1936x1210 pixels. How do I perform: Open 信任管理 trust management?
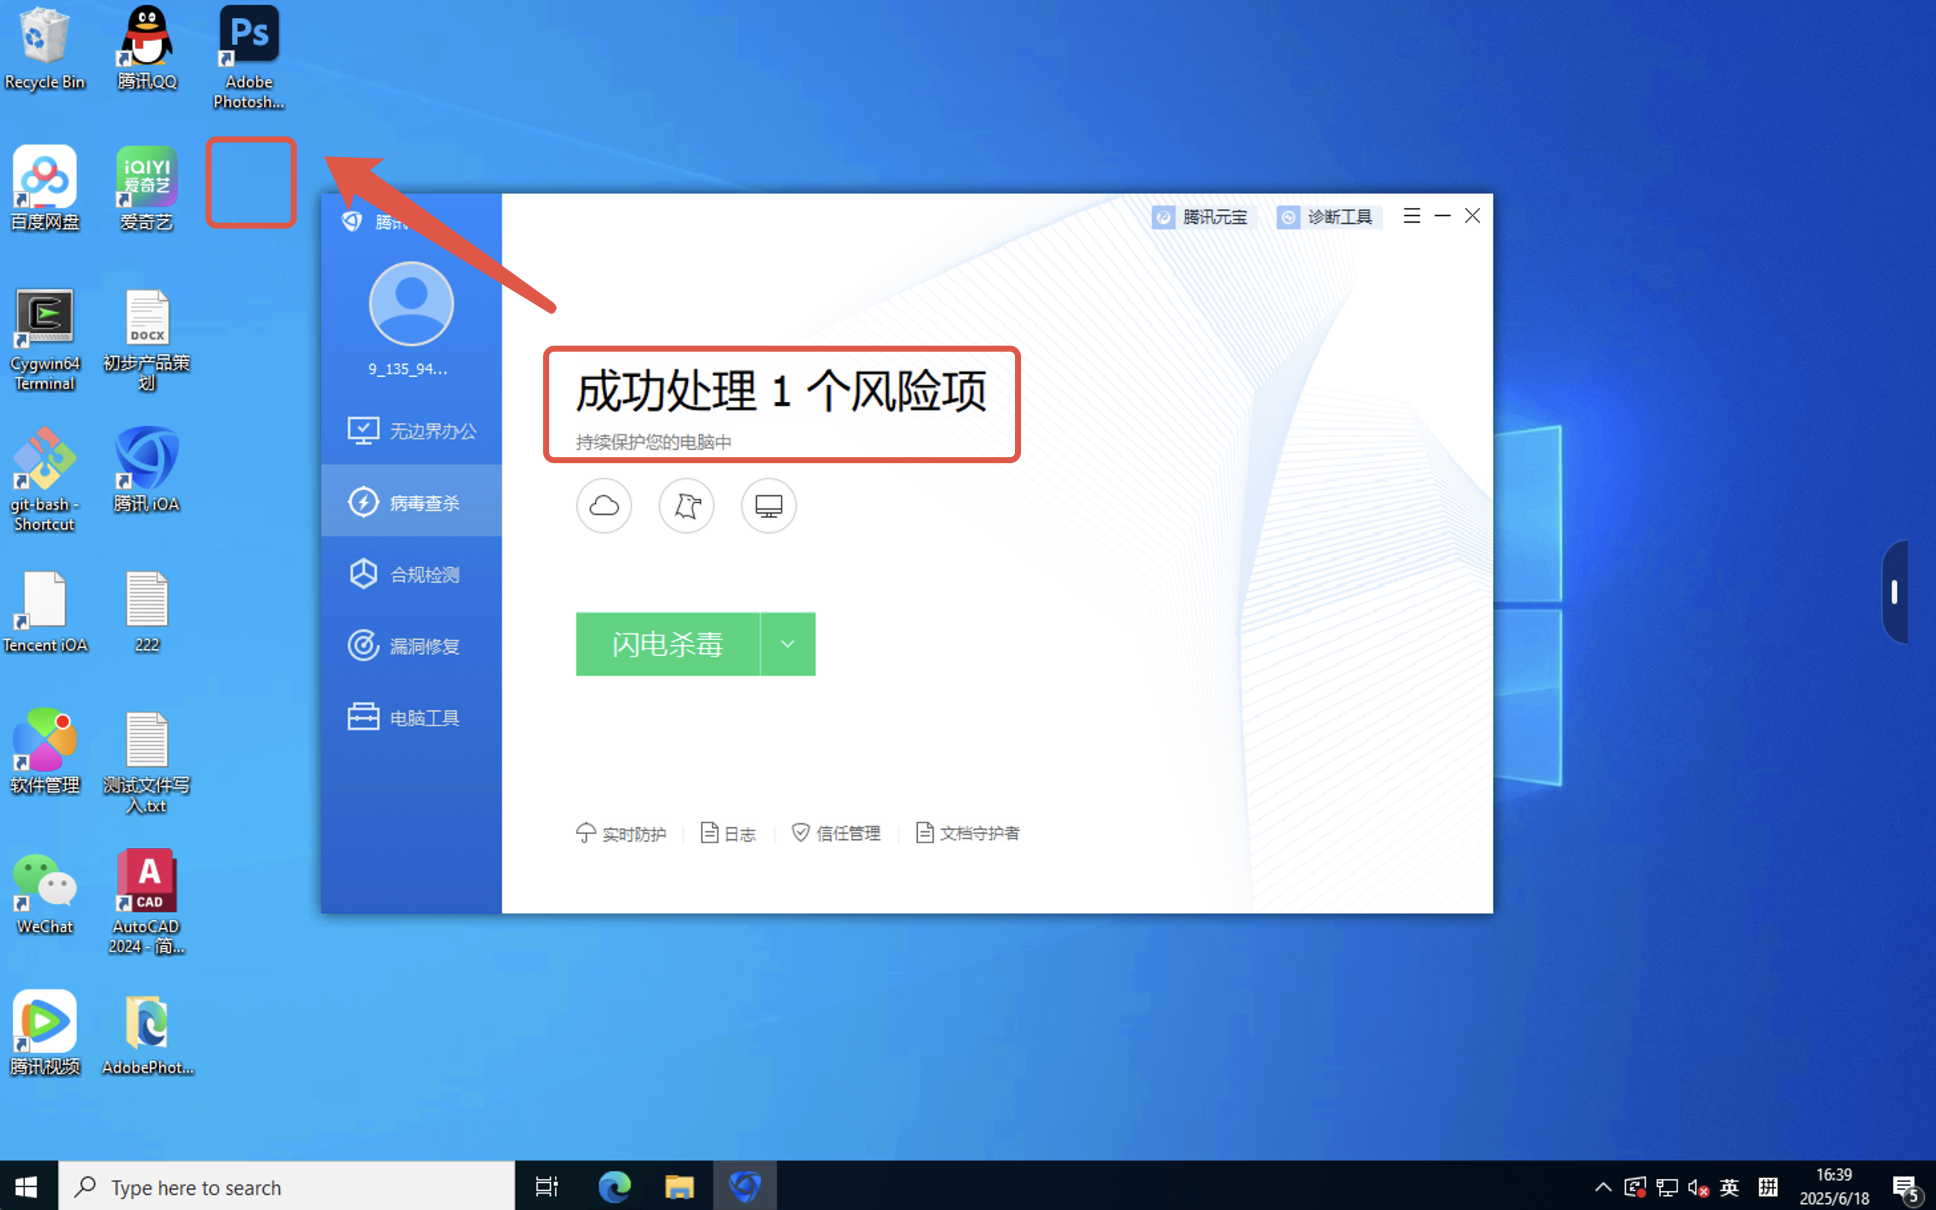click(x=836, y=833)
